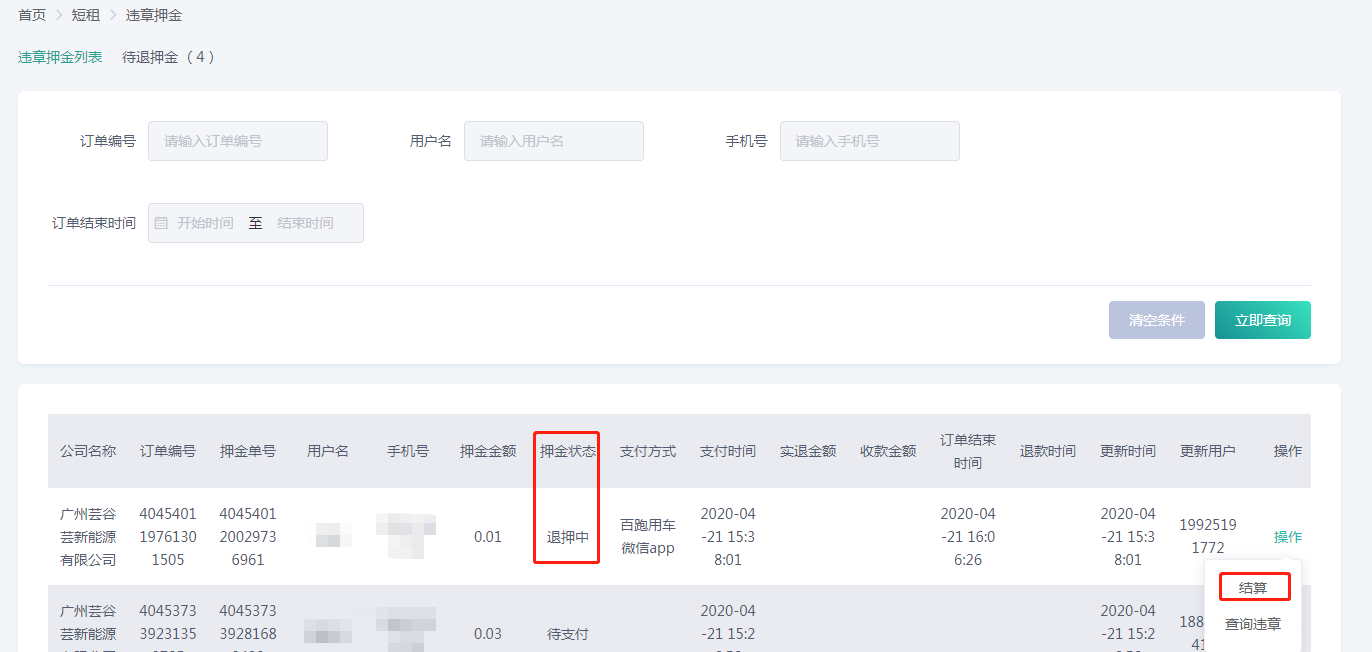The height and width of the screenshot is (652, 1372).
Task: Select 查询违章 from the operation menu
Action: tap(1253, 624)
